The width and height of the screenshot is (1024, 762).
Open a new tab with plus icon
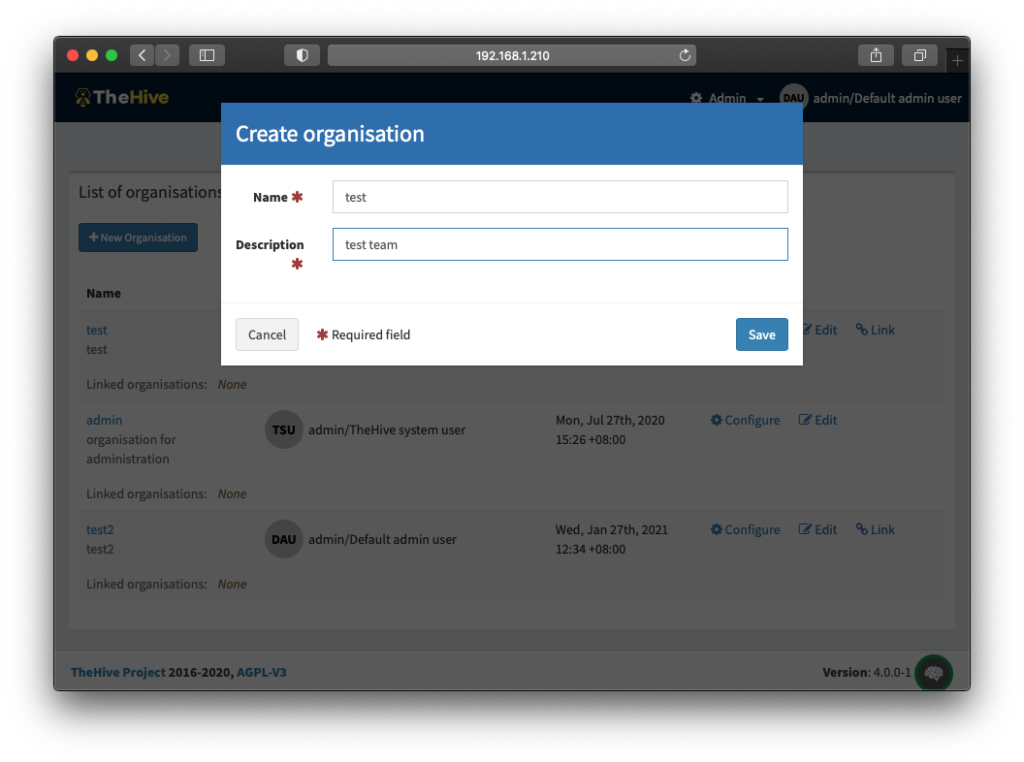957,60
